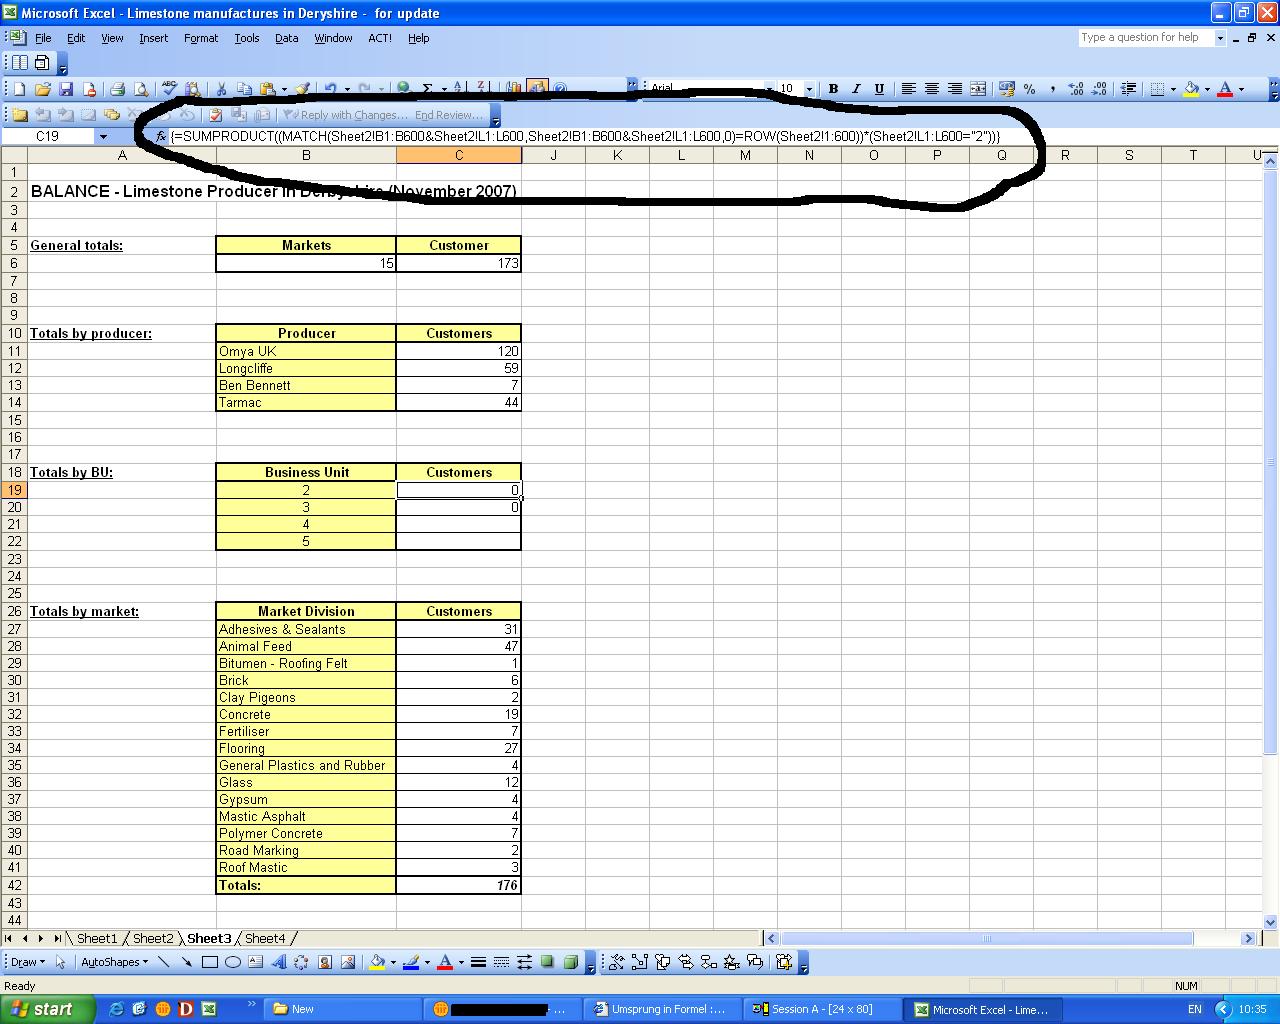1280x1024 pixels.
Task: Print the sheet using the printer icon
Action: (x=117, y=89)
